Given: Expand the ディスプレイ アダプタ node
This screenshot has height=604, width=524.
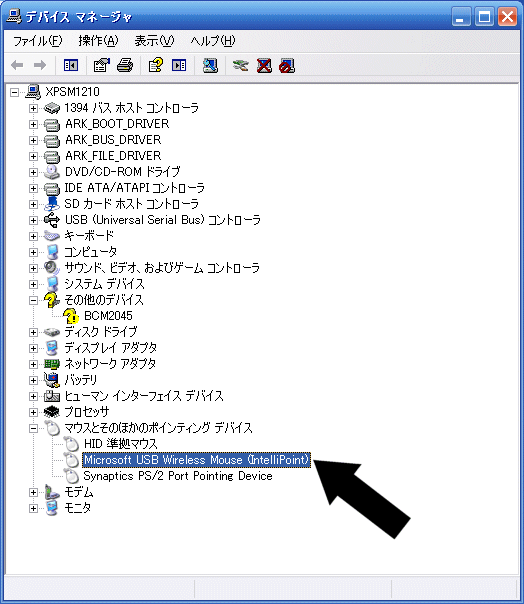Looking at the screenshot, I should tap(33, 348).
